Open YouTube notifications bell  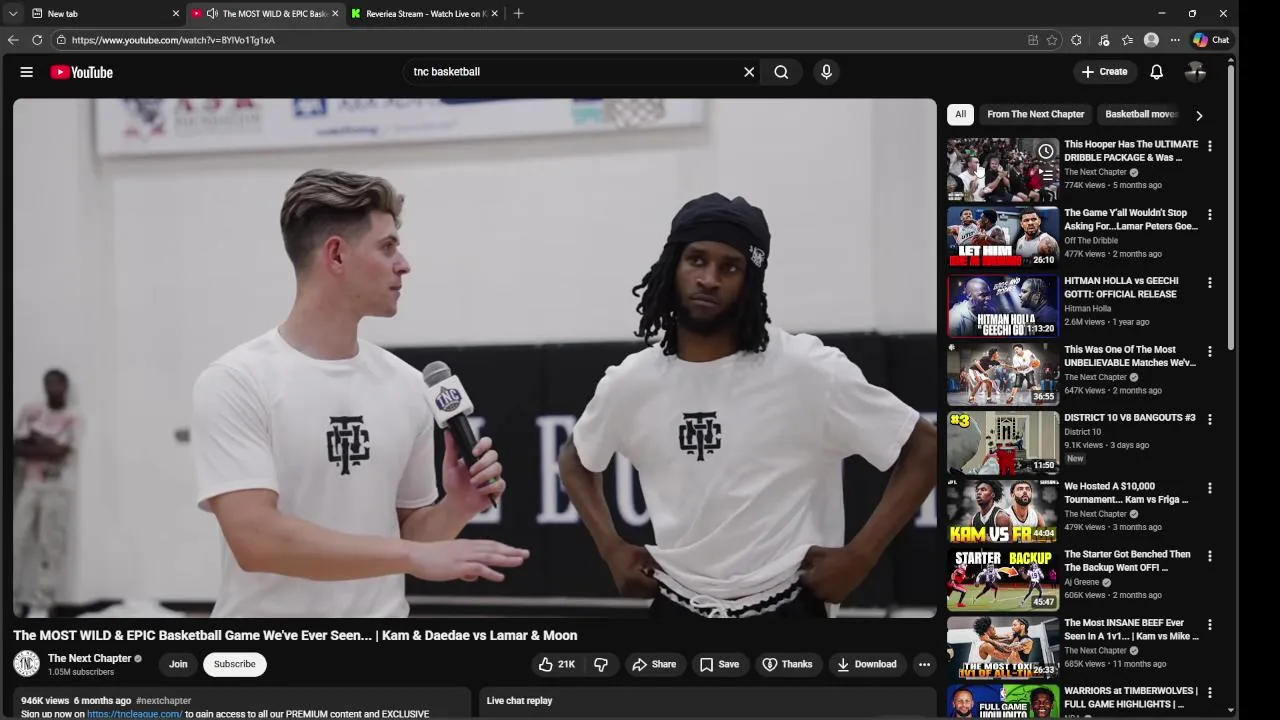coord(1156,72)
